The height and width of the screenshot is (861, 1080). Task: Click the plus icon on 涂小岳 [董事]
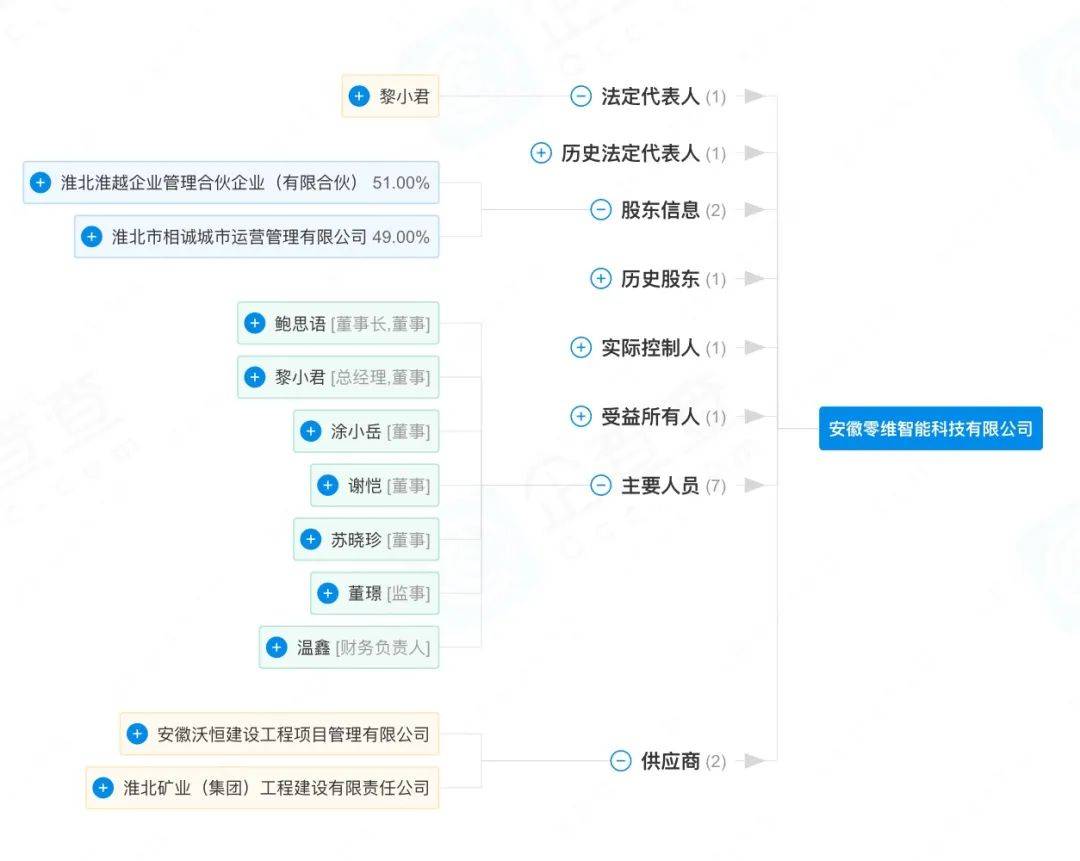click(311, 431)
